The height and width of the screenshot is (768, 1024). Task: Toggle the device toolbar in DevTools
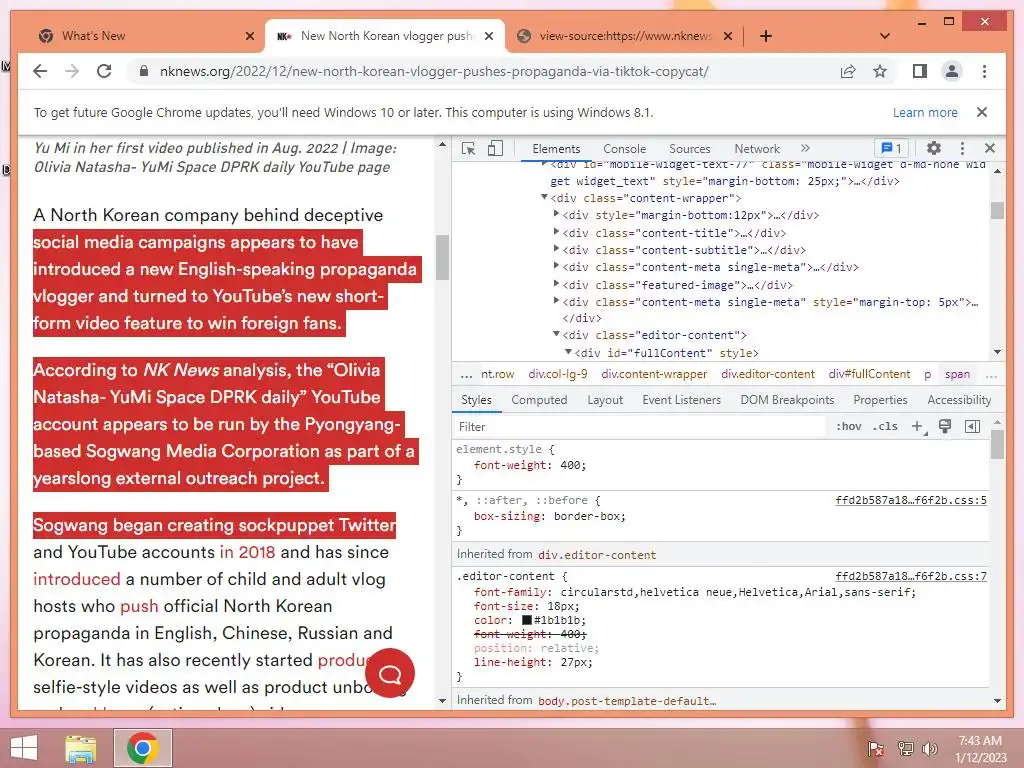[x=496, y=149]
